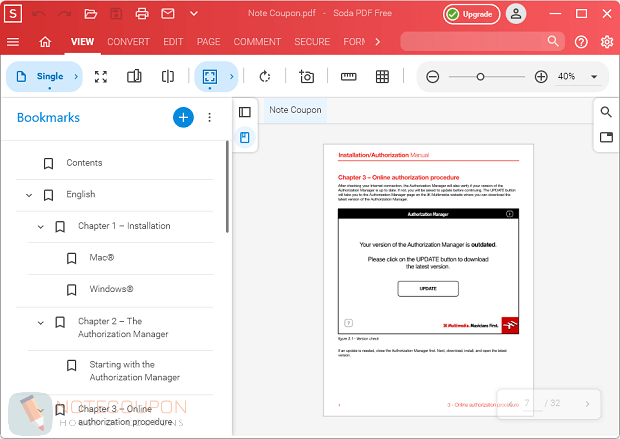Enter full screen mode
Viewport: 620px width, 439px height.
tap(101, 76)
